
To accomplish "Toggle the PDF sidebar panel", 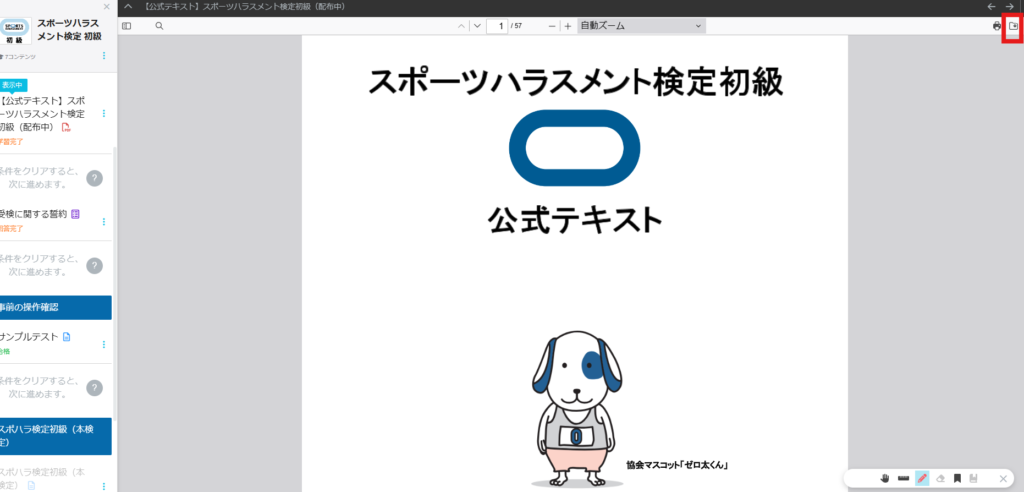I will click(126, 26).
